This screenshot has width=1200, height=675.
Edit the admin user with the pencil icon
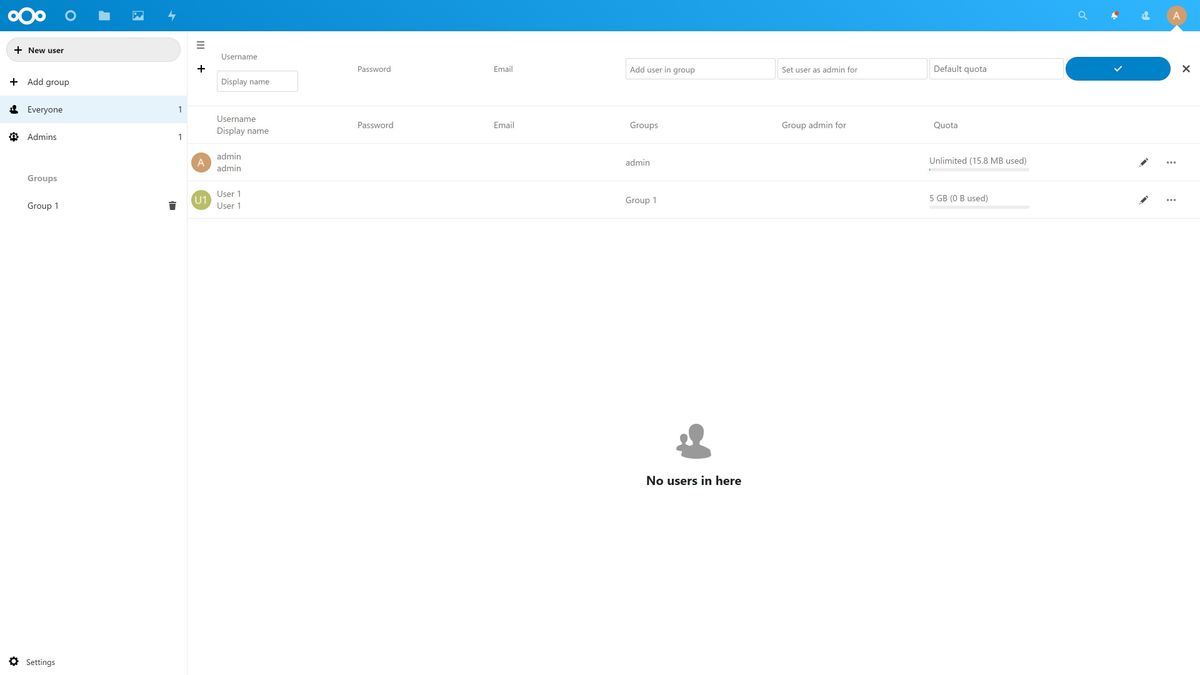coord(1144,161)
